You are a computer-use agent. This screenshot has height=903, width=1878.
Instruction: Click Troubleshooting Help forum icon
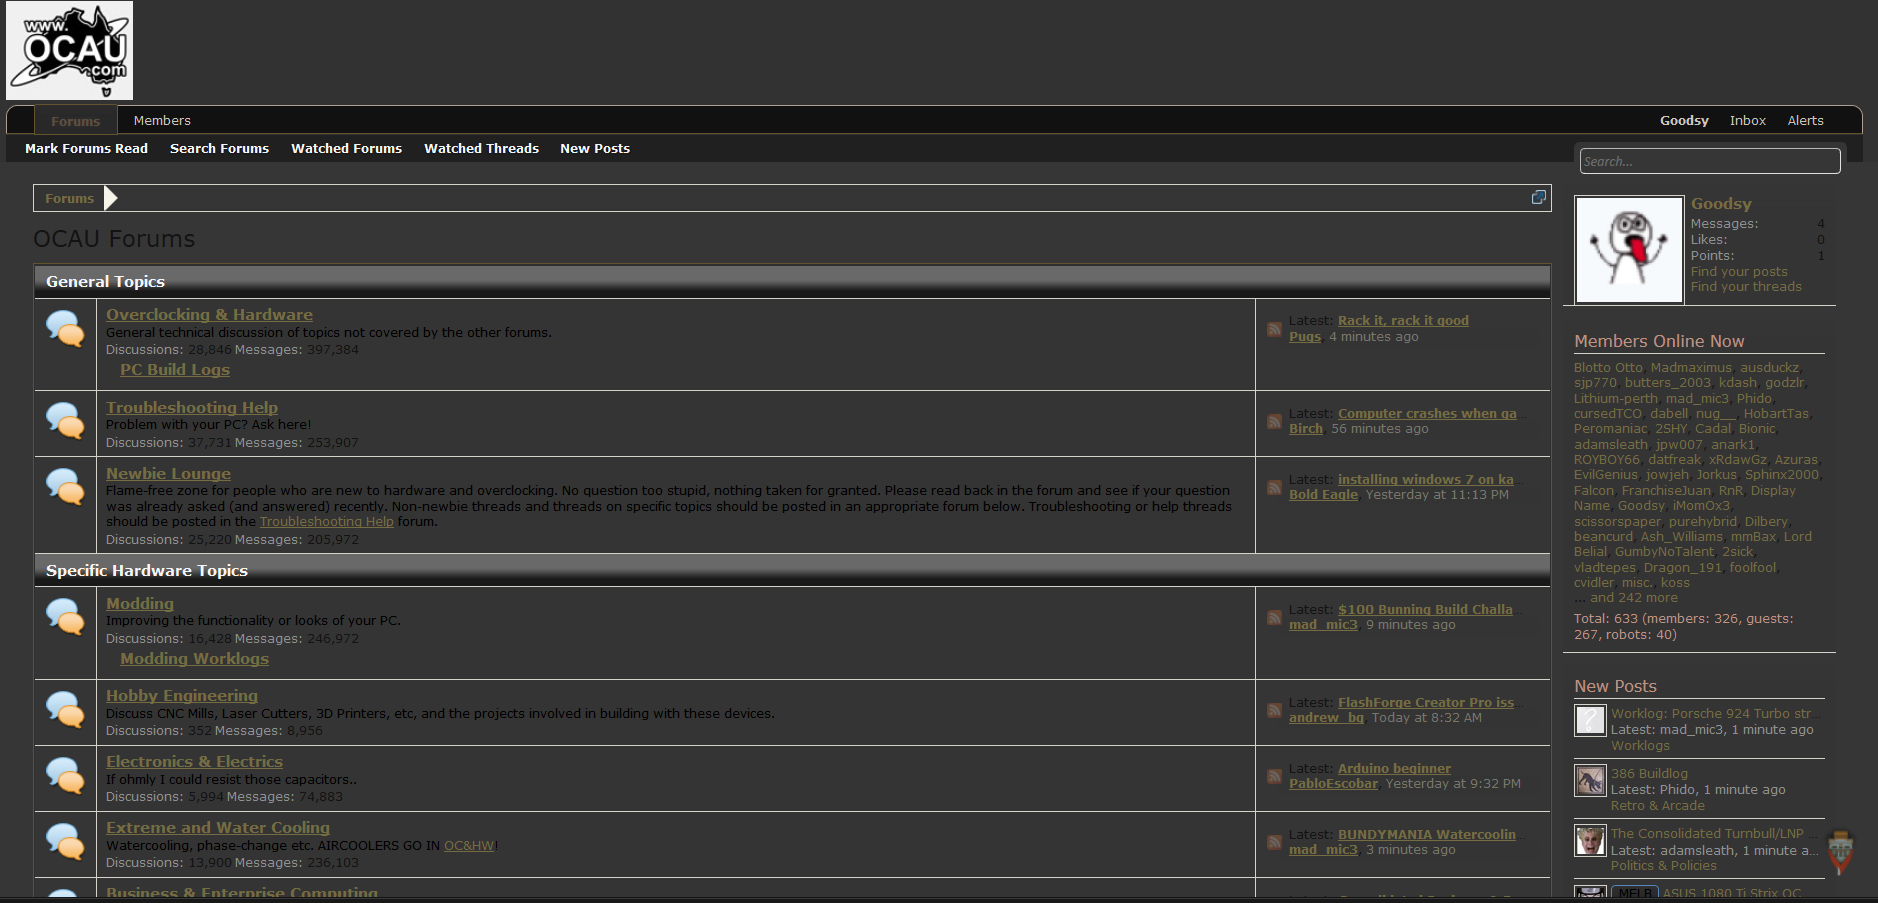pos(65,421)
